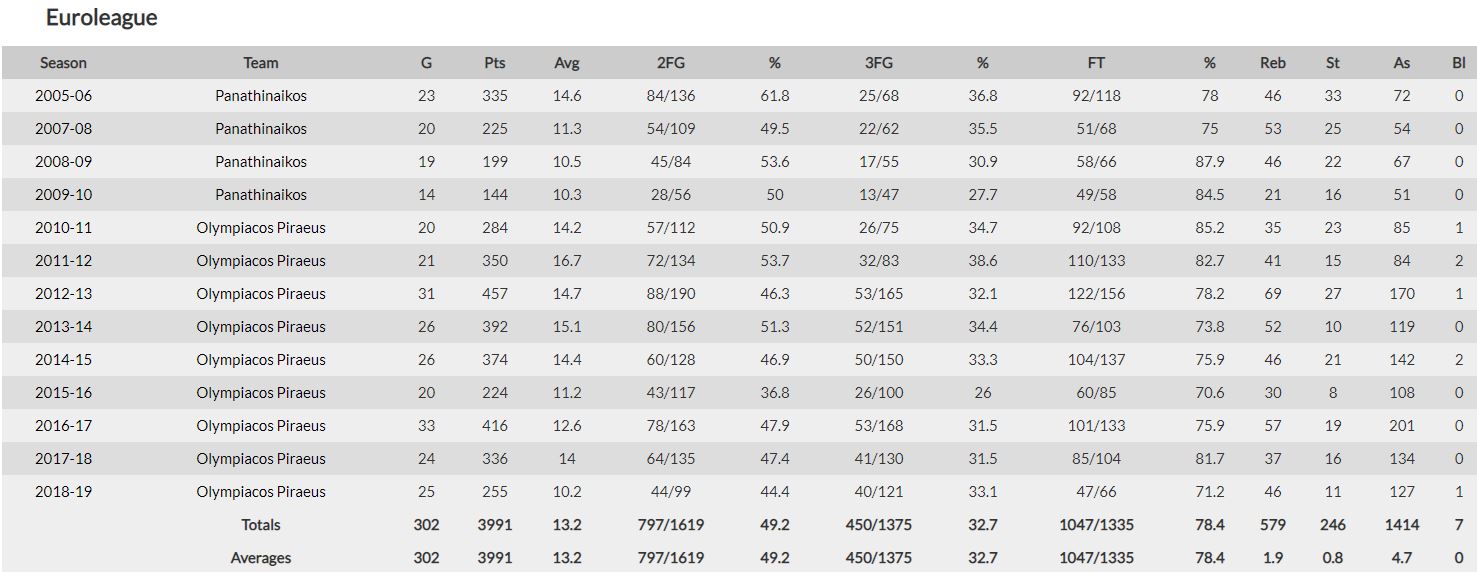Click the 2015-16 season cell
Screen dimensions: 1477x572
pos(63,393)
